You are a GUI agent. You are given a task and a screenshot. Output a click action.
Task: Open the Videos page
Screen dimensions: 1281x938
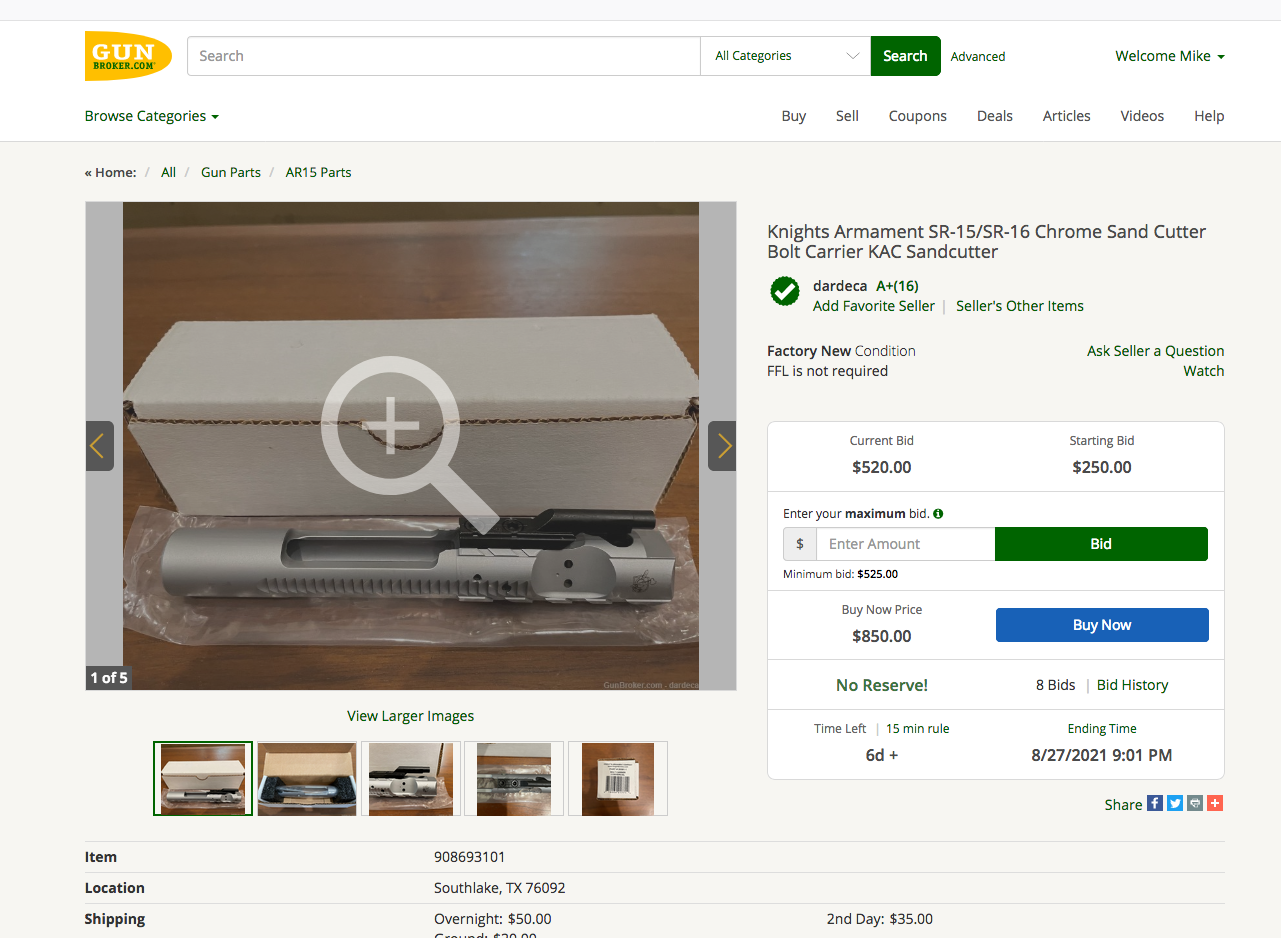1142,116
